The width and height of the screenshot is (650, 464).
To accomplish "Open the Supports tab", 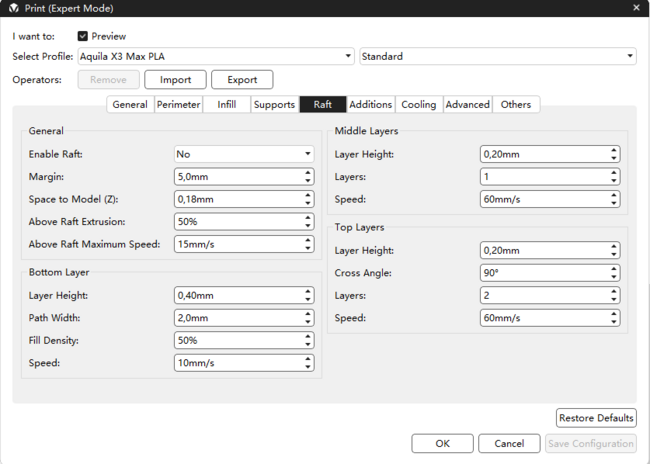I will pos(274,104).
